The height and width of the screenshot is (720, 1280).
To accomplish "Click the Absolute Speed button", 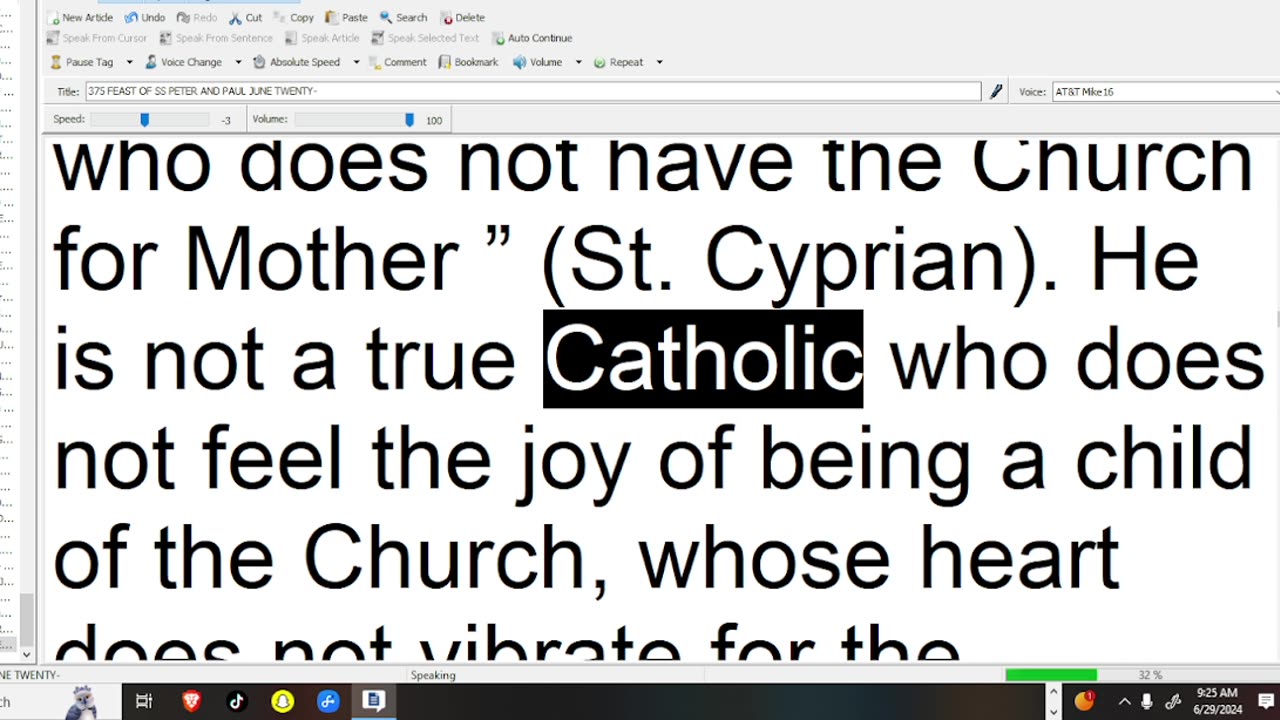I will tap(296, 62).
